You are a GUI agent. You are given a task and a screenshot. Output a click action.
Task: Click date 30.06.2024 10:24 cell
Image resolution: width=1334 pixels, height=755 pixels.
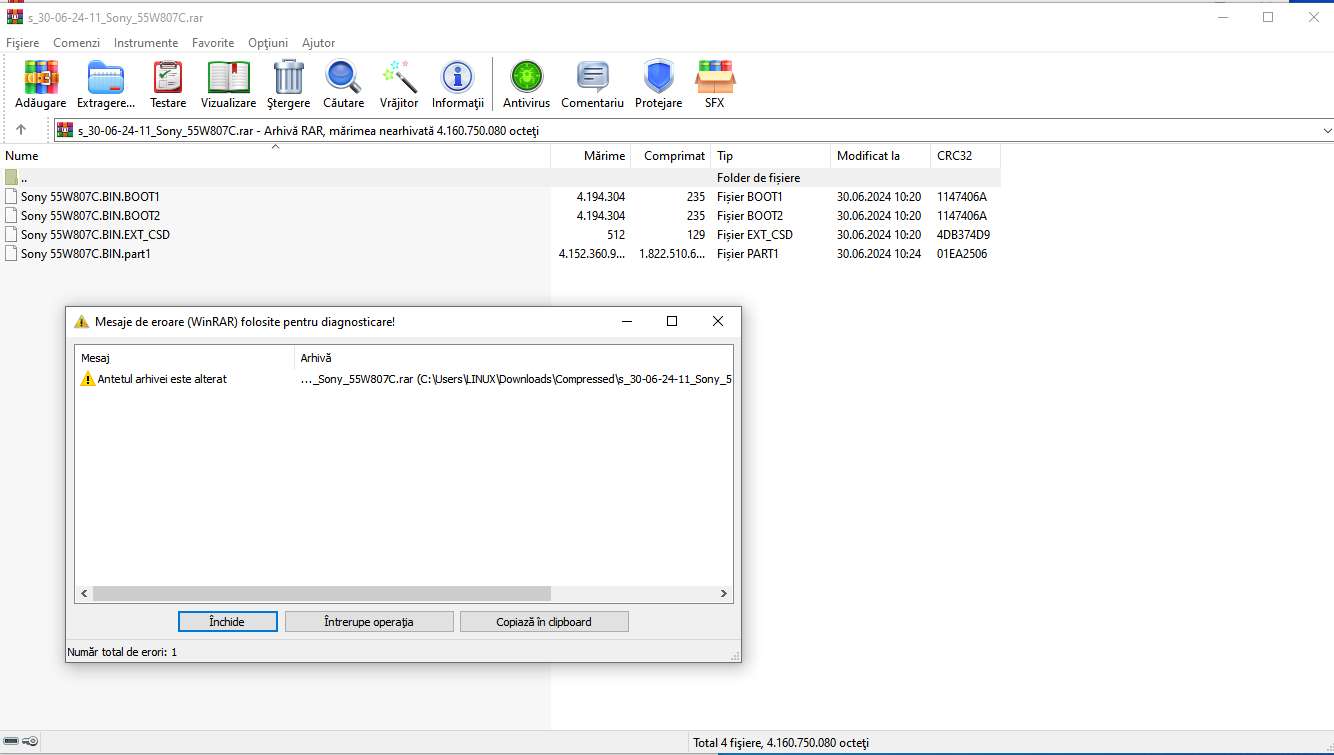click(x=879, y=254)
